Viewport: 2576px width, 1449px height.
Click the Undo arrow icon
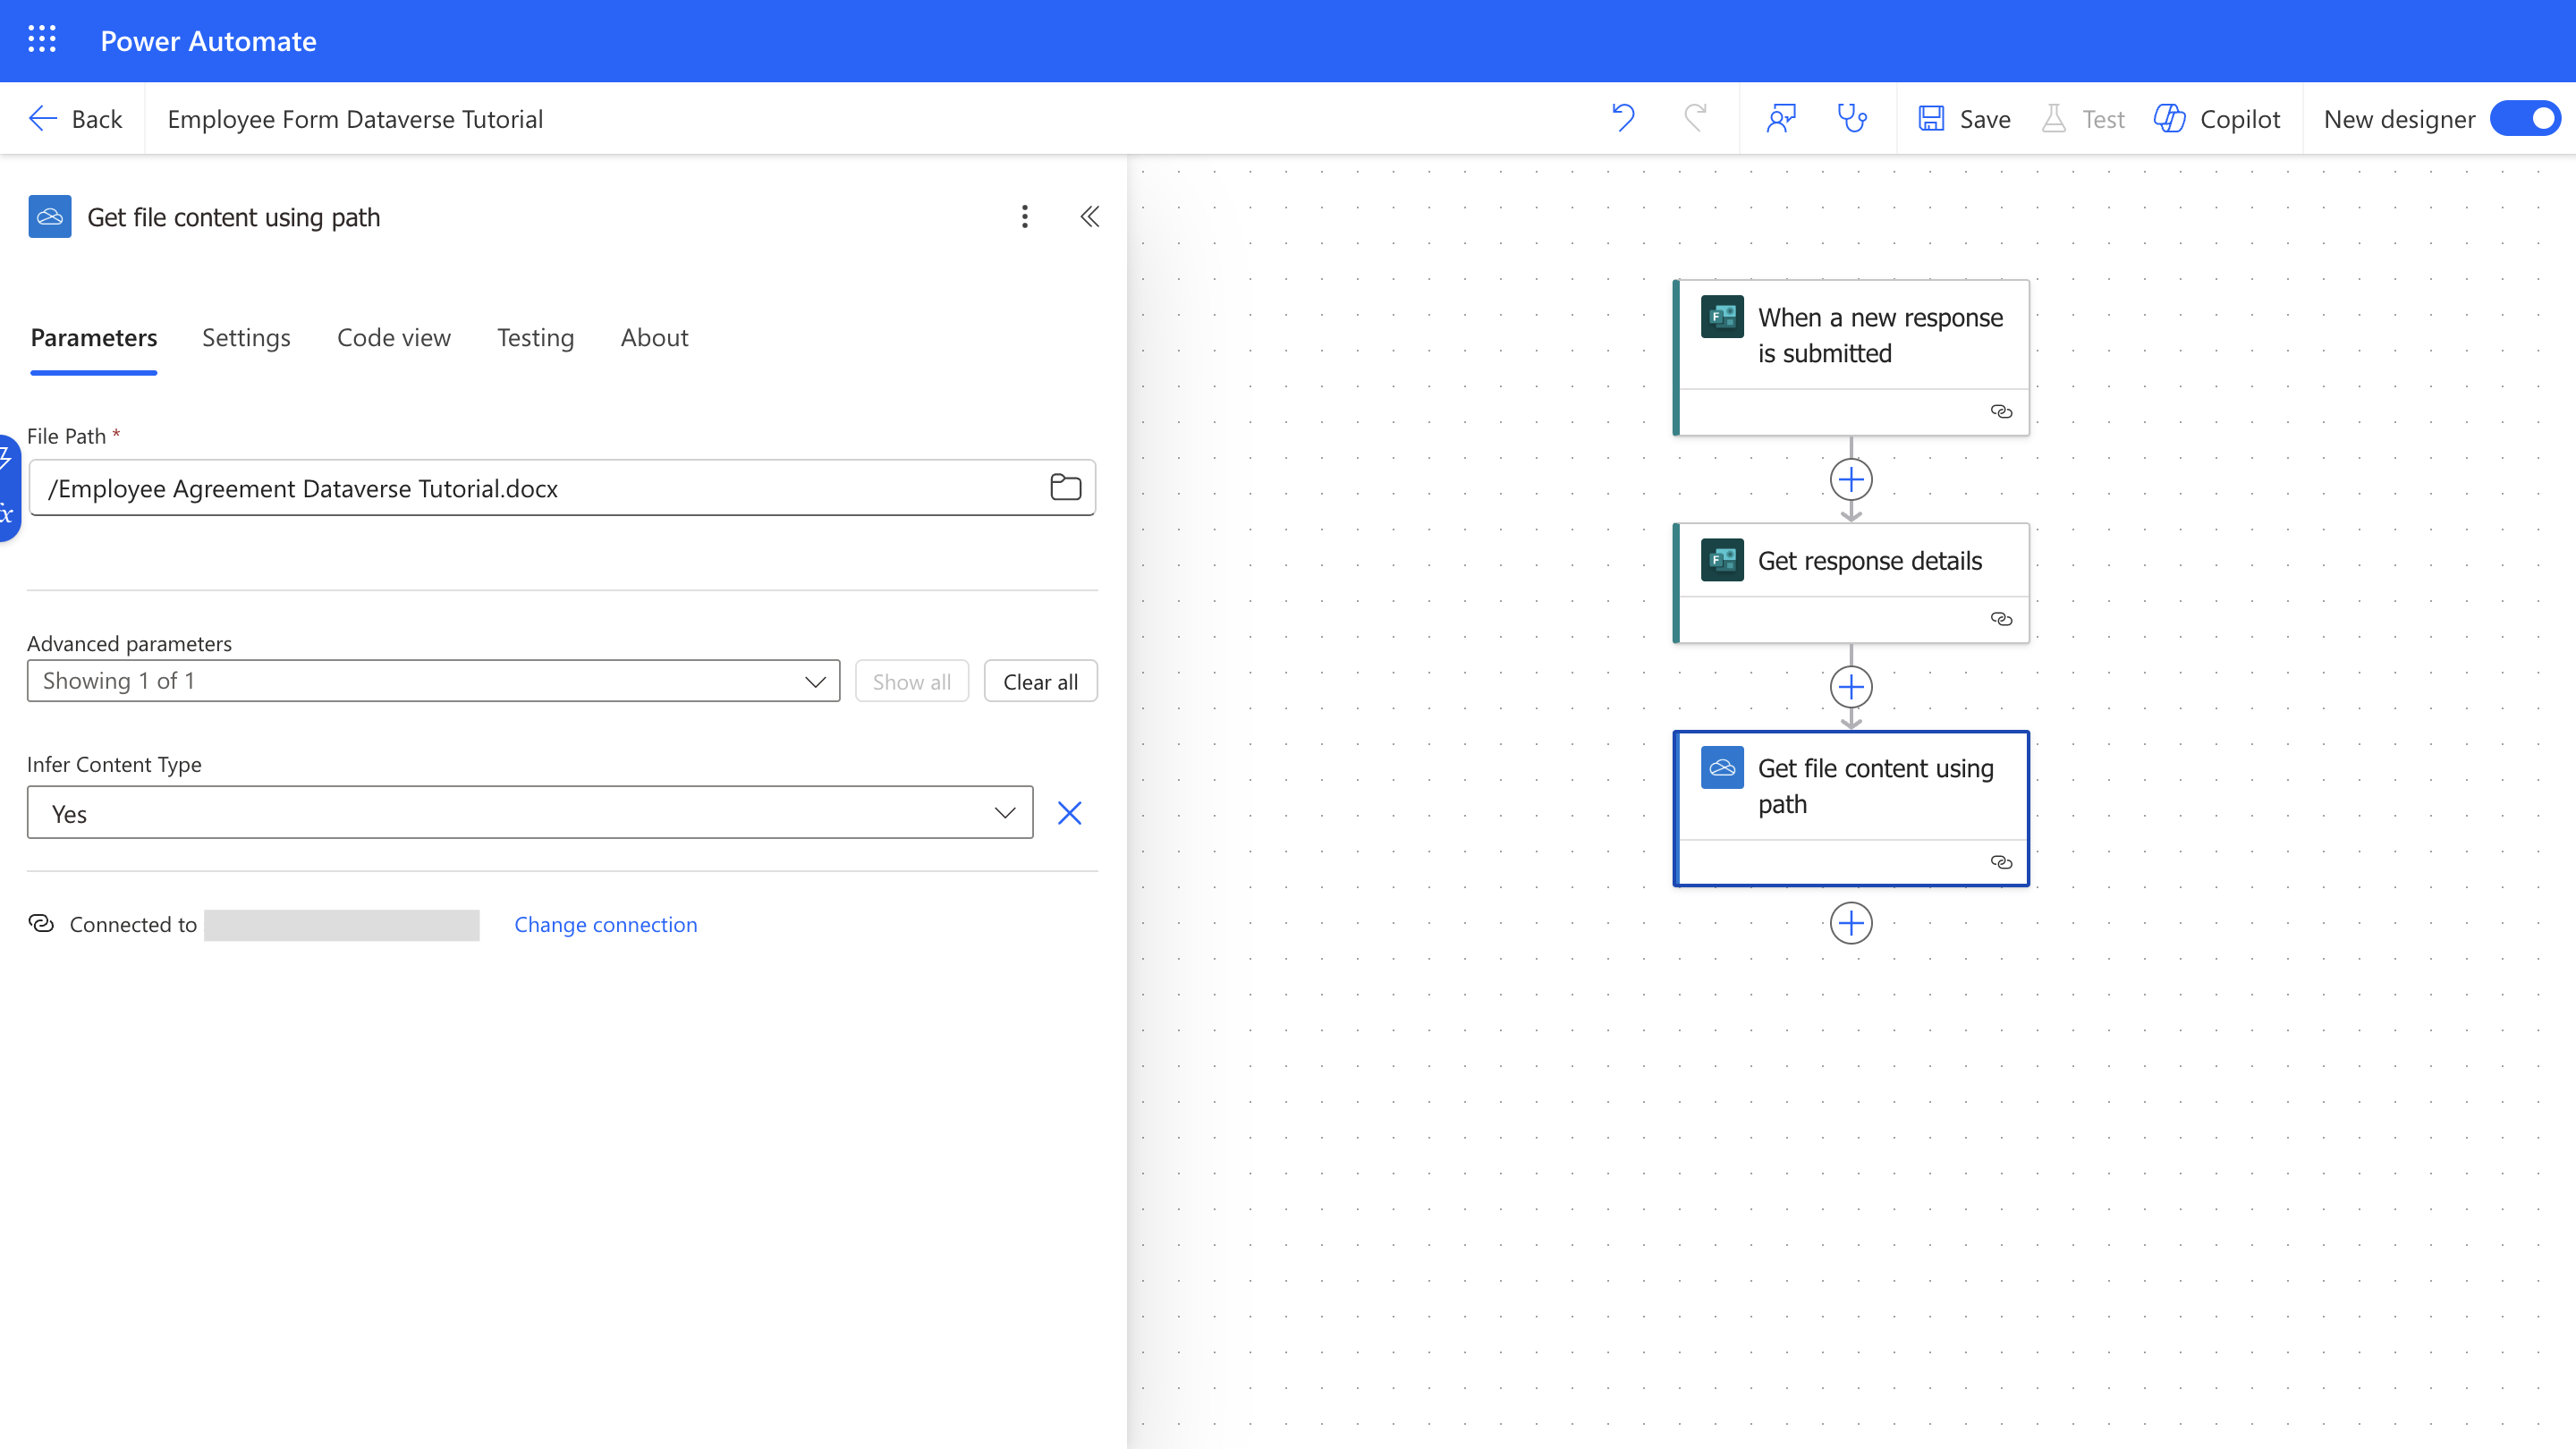click(1623, 118)
